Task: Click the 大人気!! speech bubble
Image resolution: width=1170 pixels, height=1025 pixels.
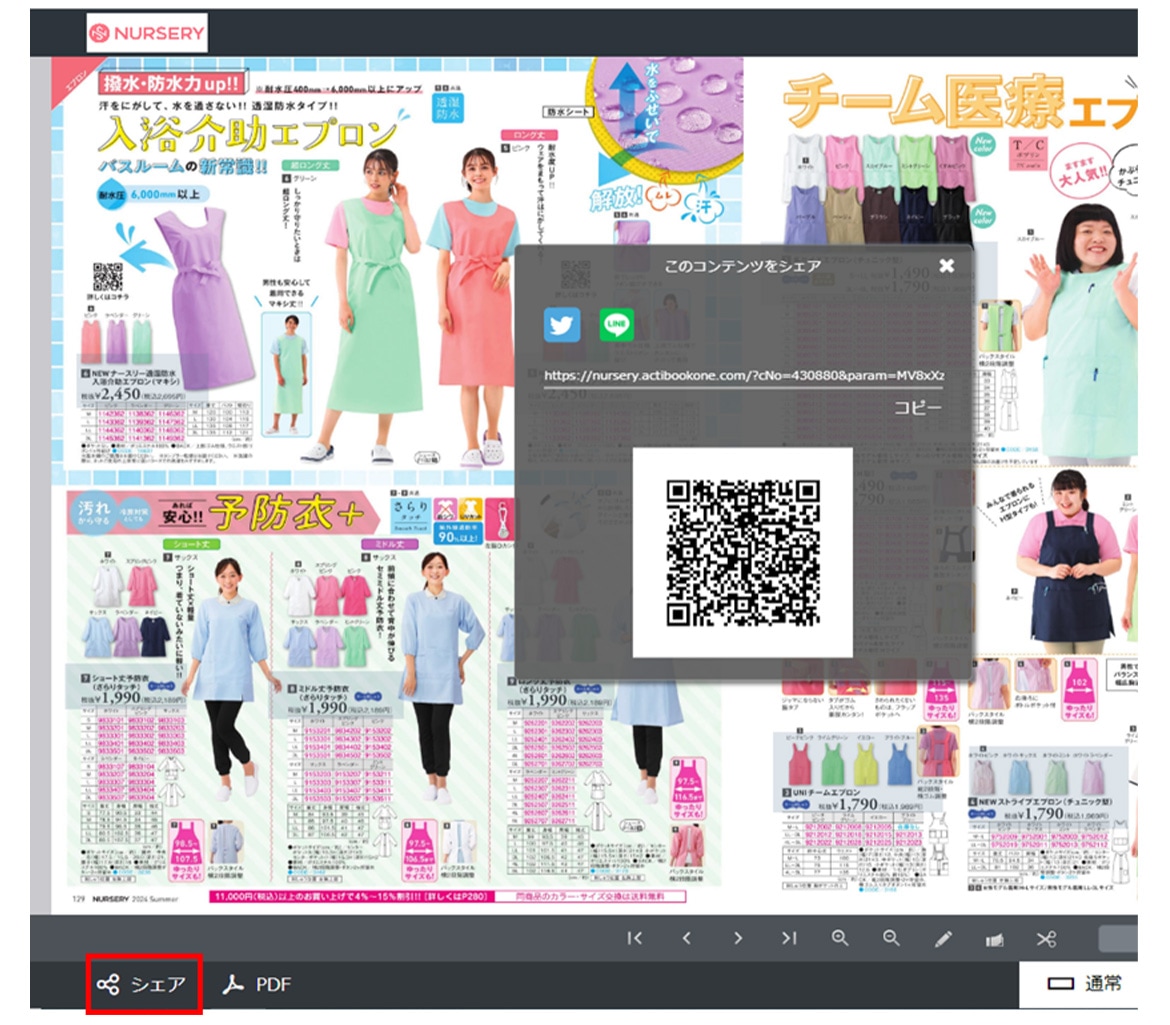Action: pyautogui.click(x=1079, y=172)
